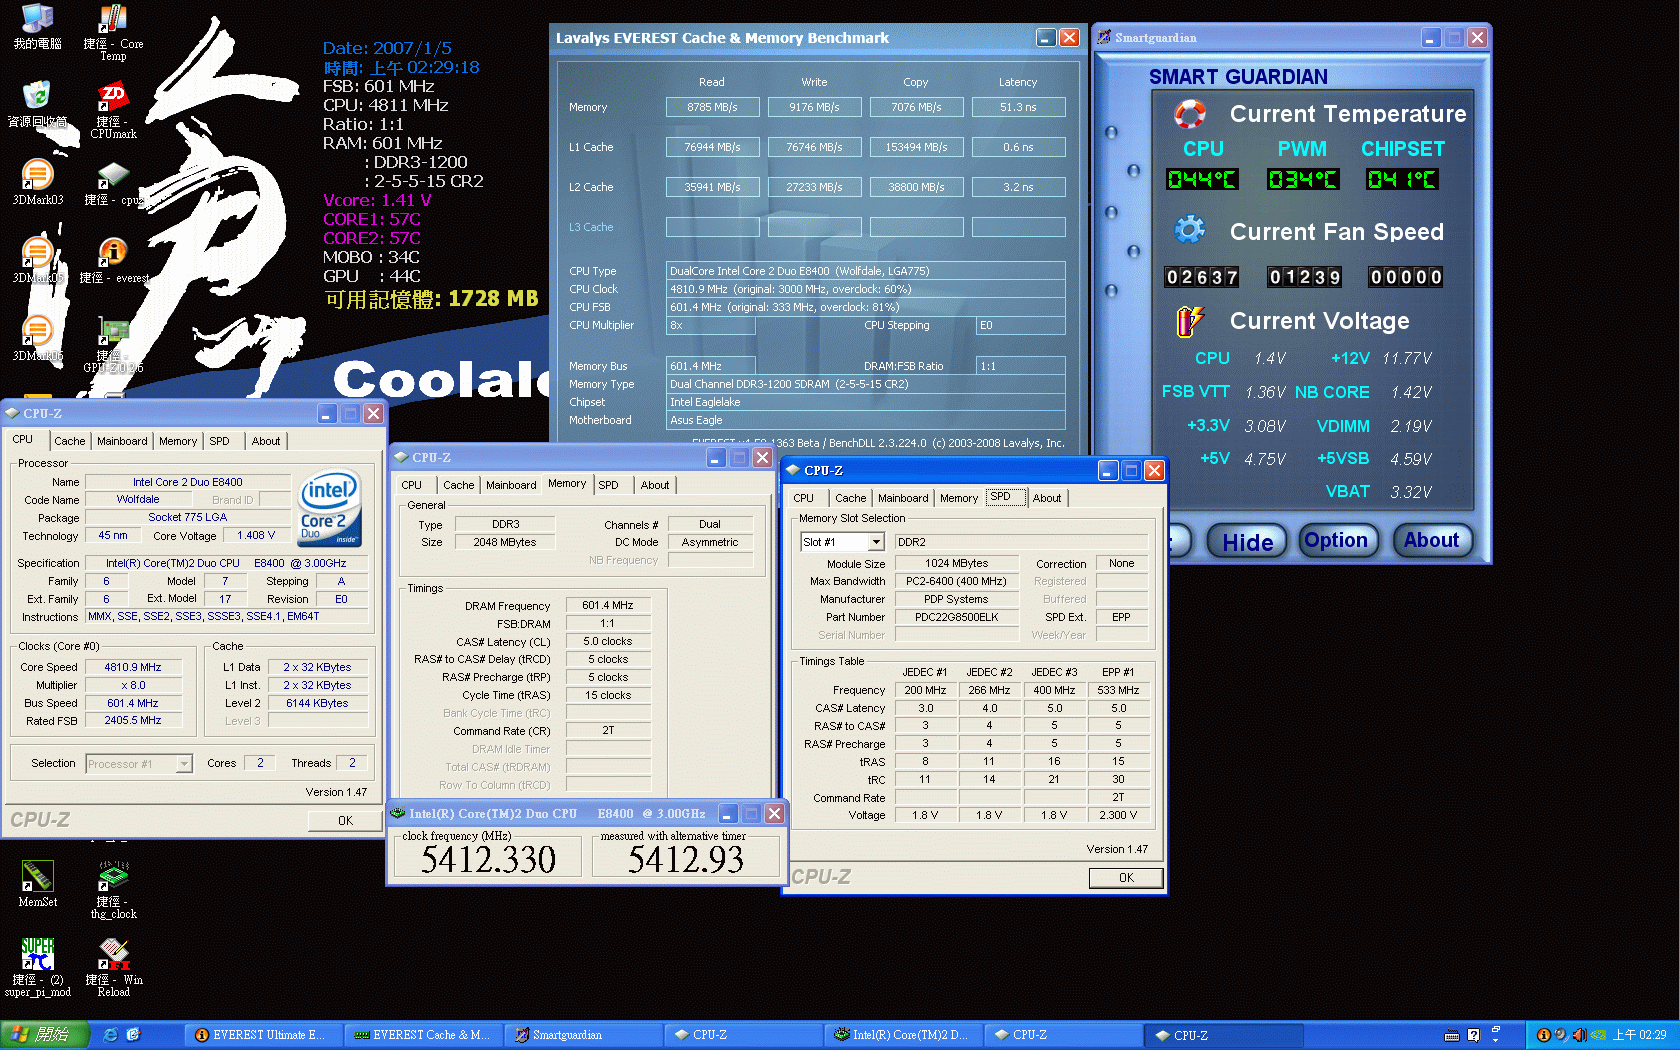Open Memory tab in right CPU-Z SPD window
1680x1050 pixels.
point(958,498)
